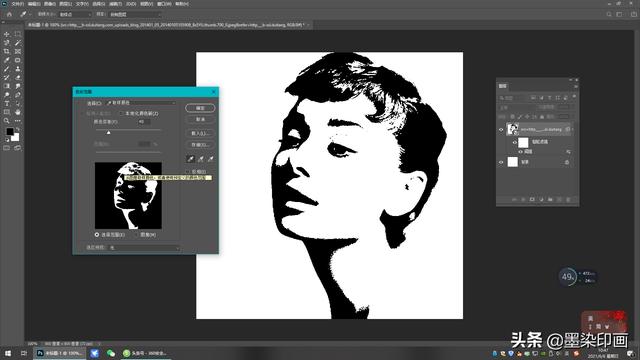Select the Horizontal Type tool
Image resolution: width=640 pixels, height=360 pixels.
pyautogui.click(x=7, y=103)
